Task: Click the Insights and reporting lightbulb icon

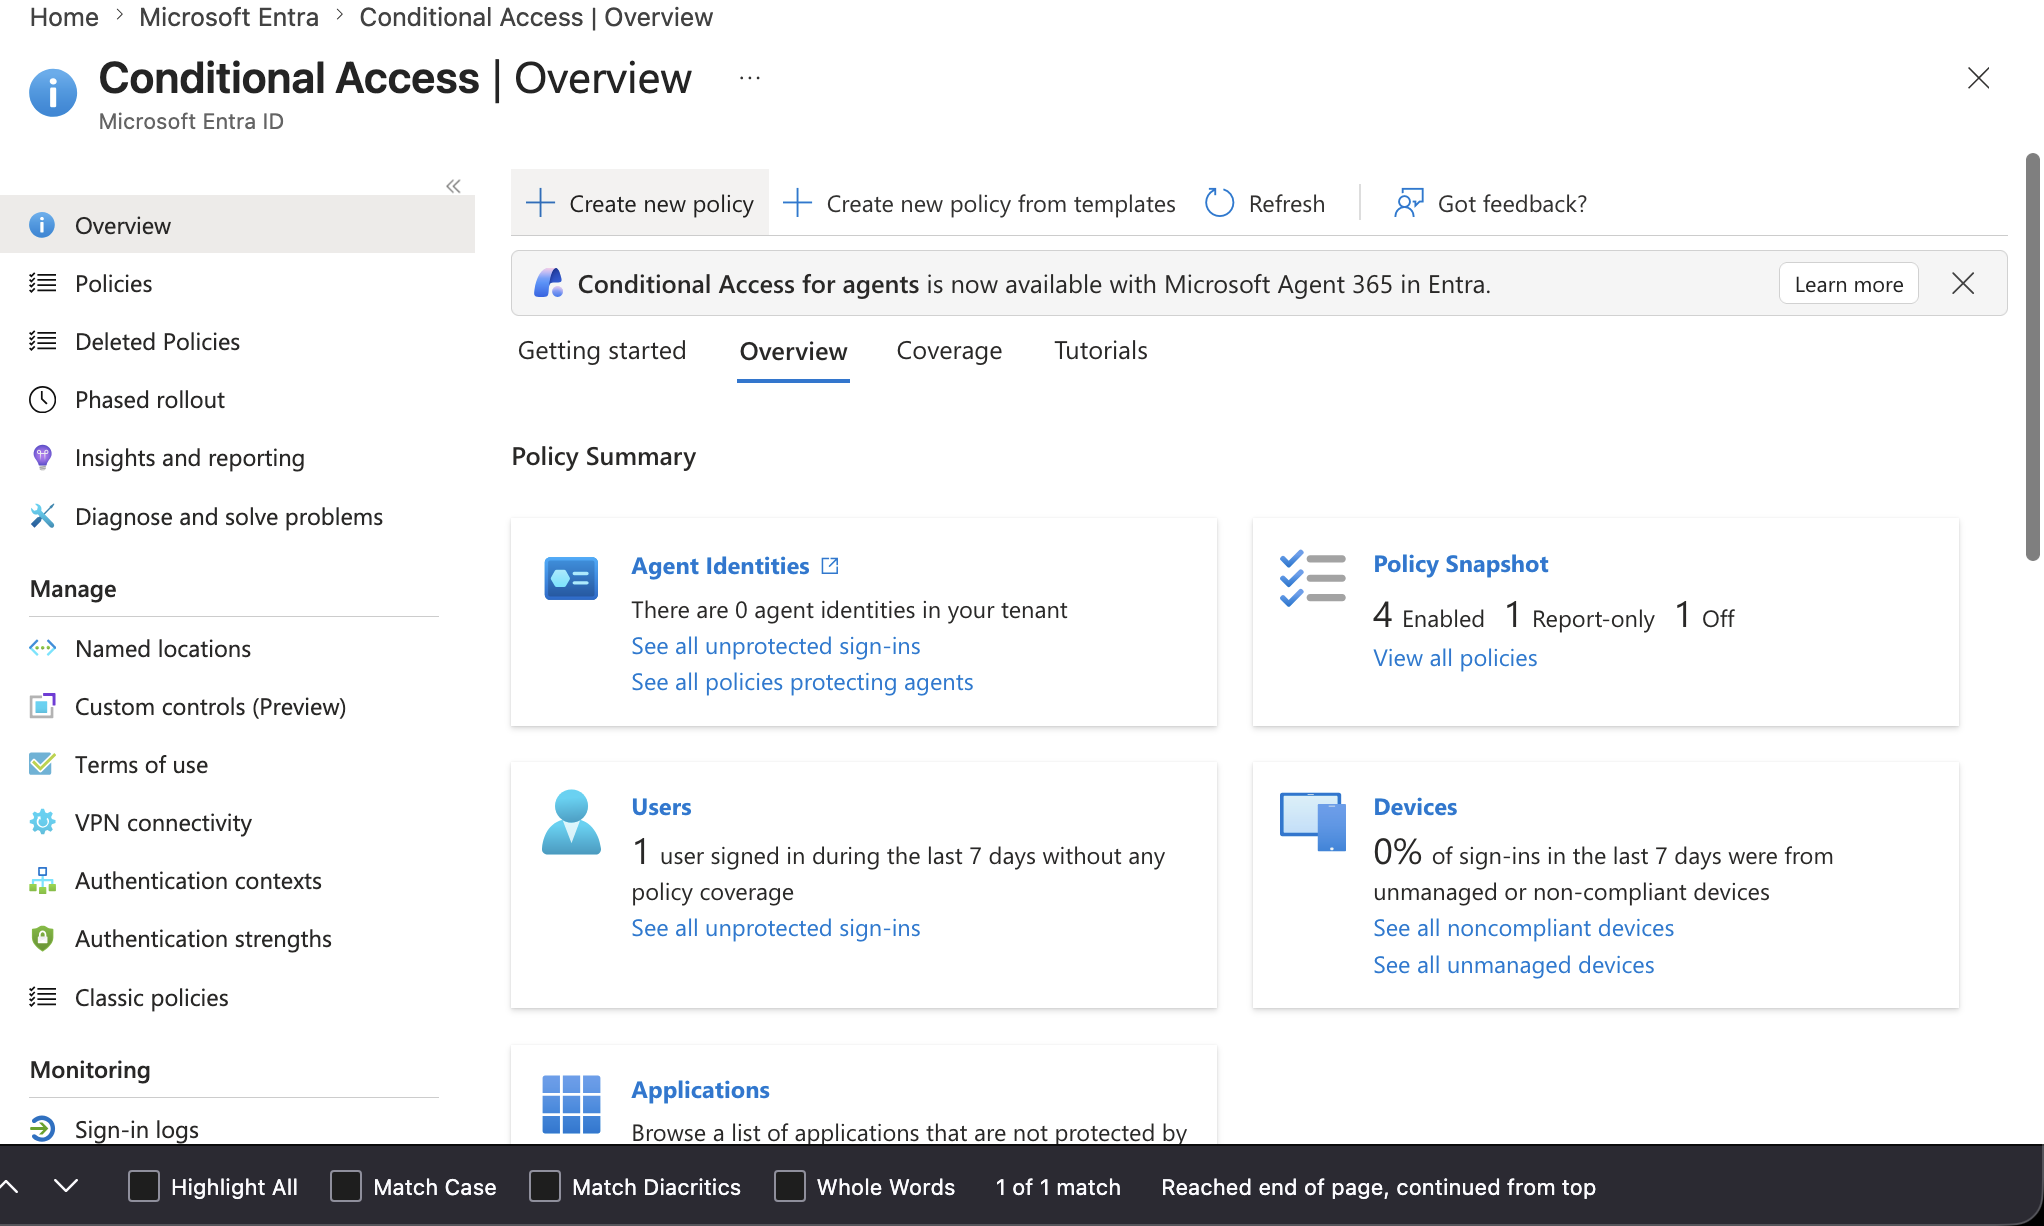Action: pyautogui.click(x=42, y=457)
